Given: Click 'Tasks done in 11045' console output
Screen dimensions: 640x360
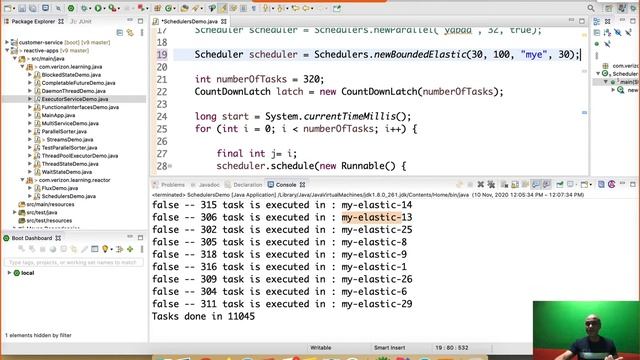Looking at the screenshot, I should [203, 316].
